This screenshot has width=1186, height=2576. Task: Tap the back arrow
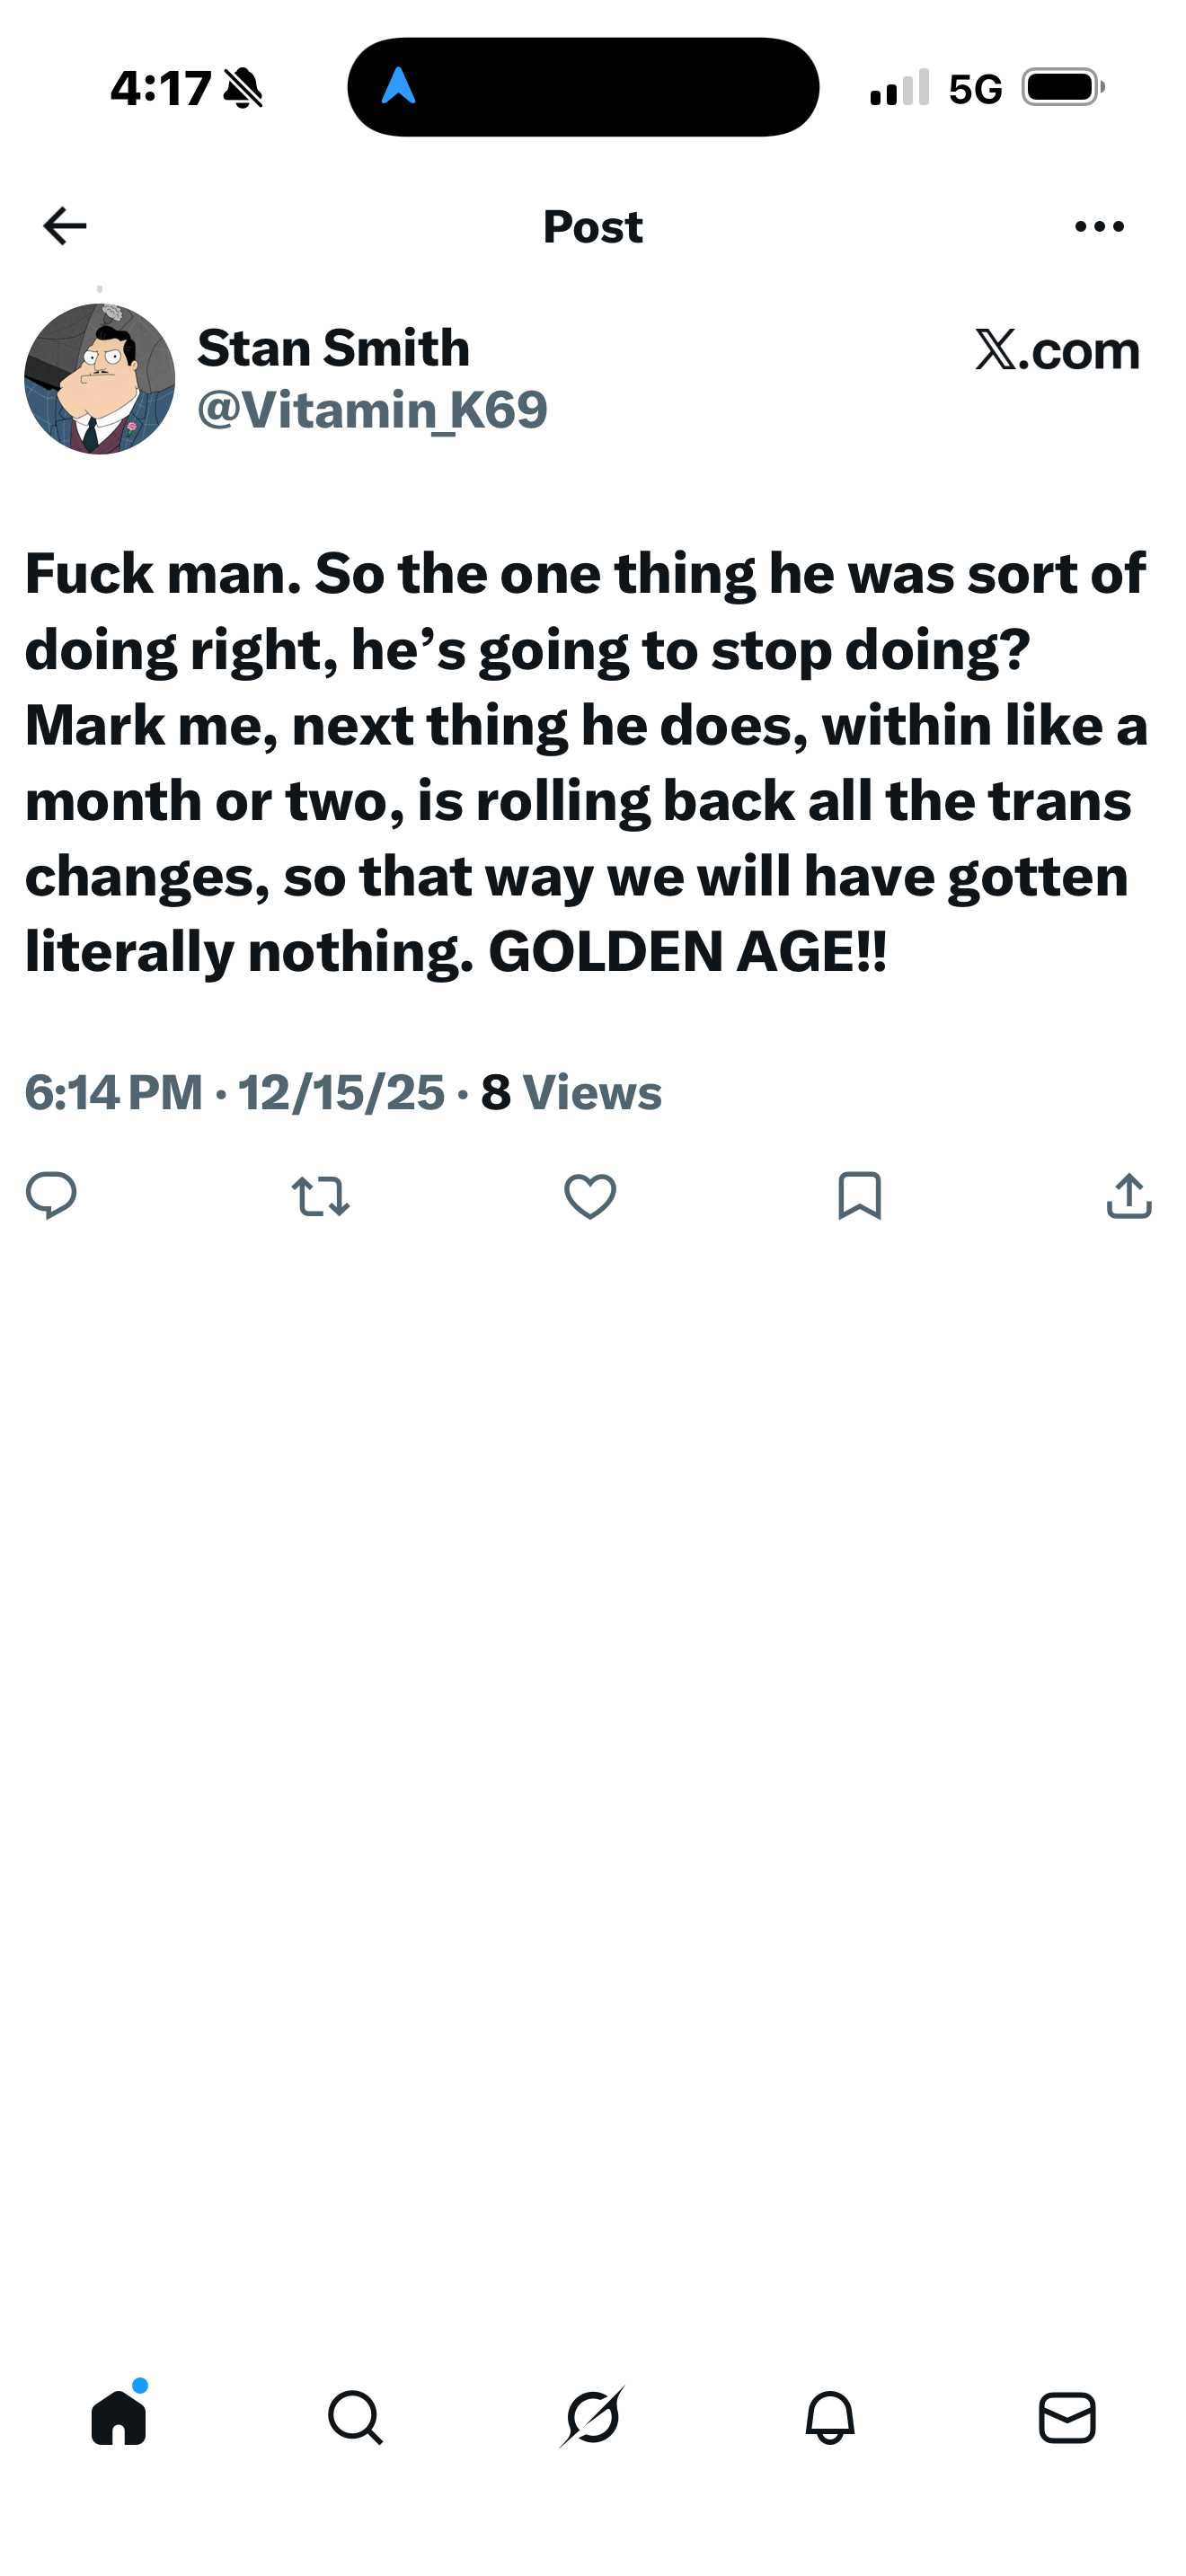[65, 226]
